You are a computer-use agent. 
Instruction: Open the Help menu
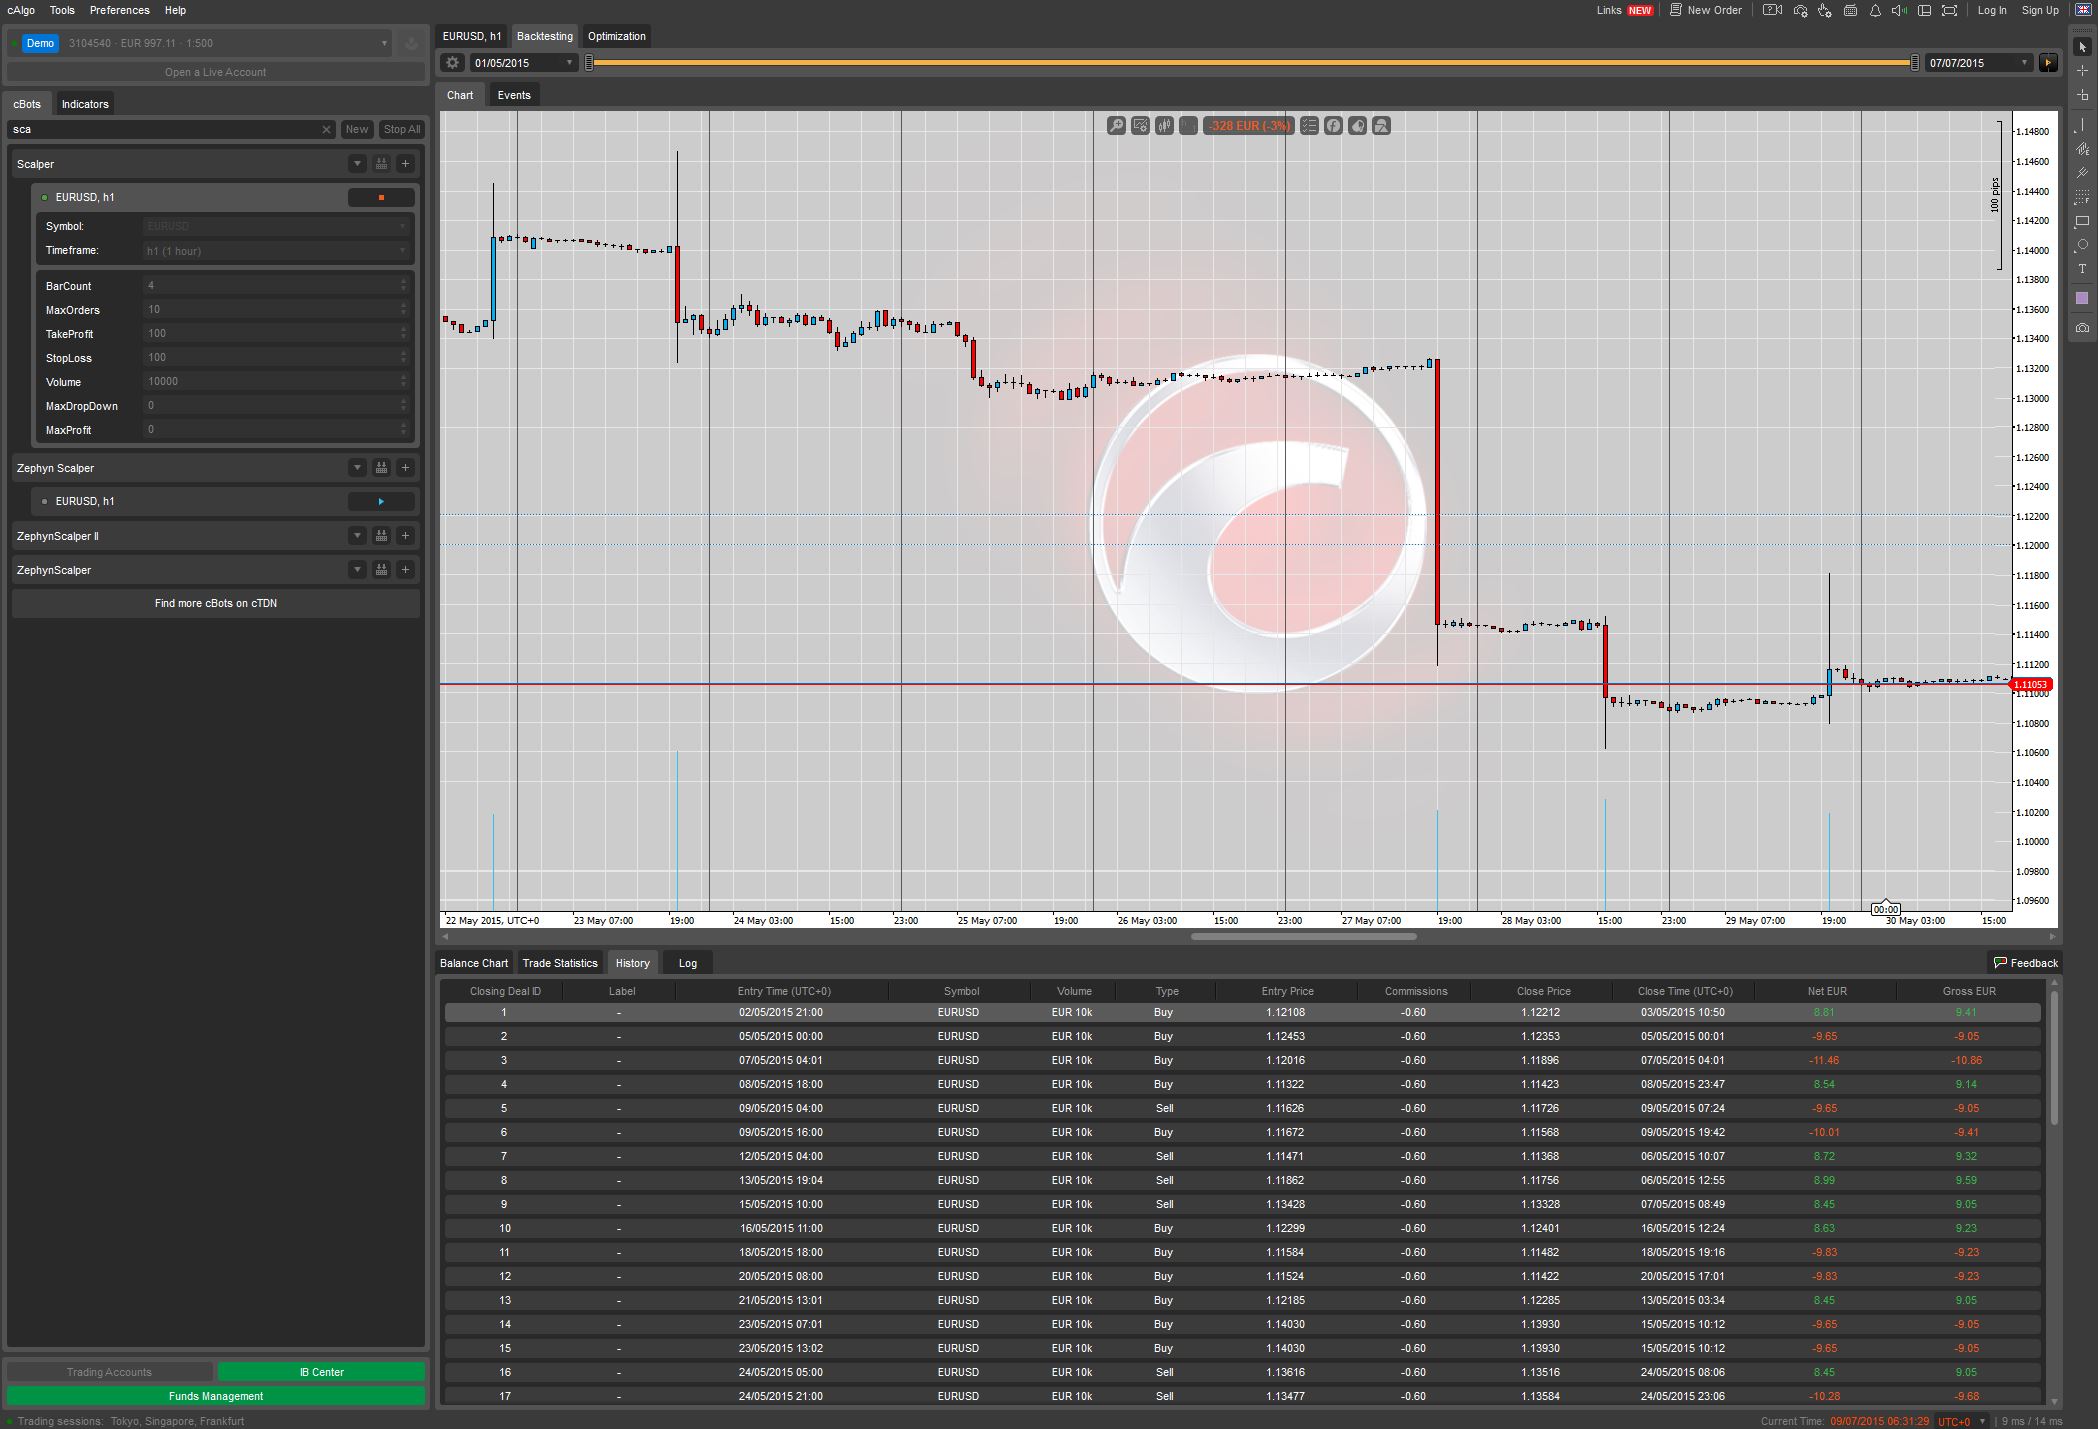tap(175, 10)
